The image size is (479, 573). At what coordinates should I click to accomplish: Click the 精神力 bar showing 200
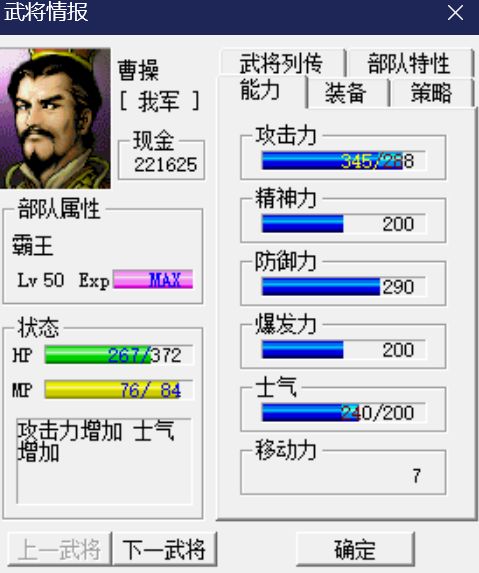click(344, 223)
